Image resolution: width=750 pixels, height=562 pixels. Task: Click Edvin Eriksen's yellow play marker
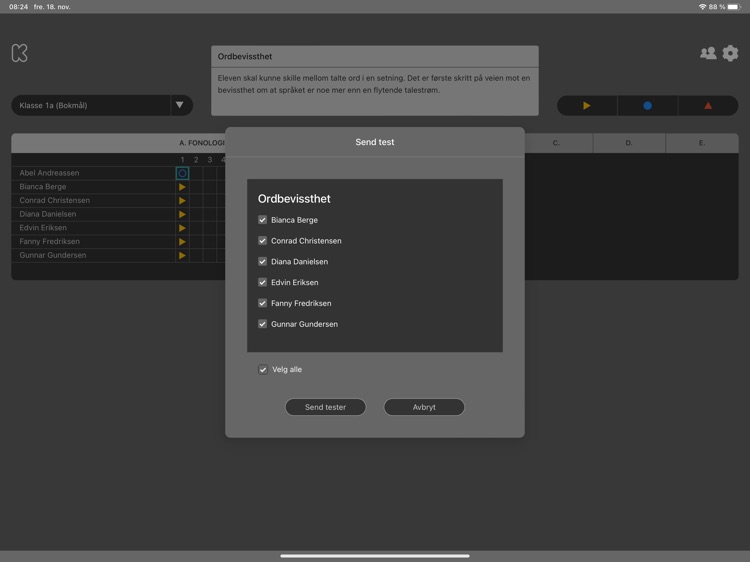[x=182, y=228]
